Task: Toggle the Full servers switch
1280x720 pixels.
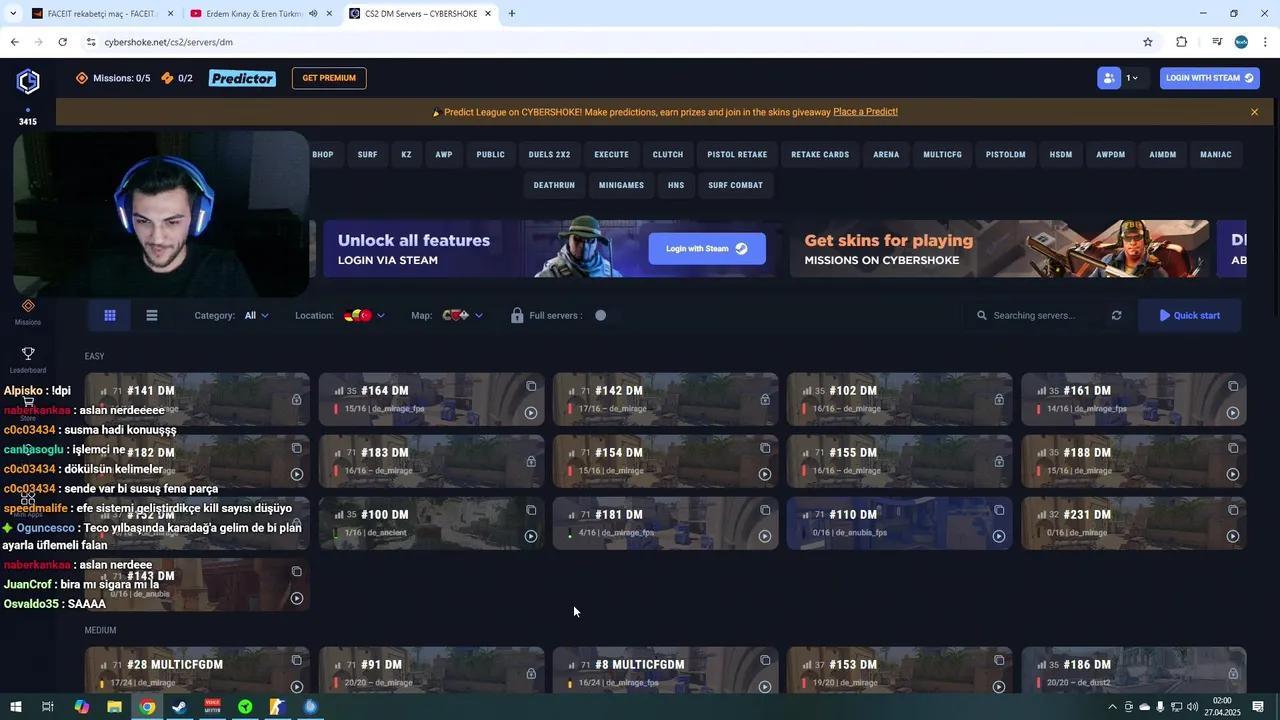Action: (x=600, y=315)
